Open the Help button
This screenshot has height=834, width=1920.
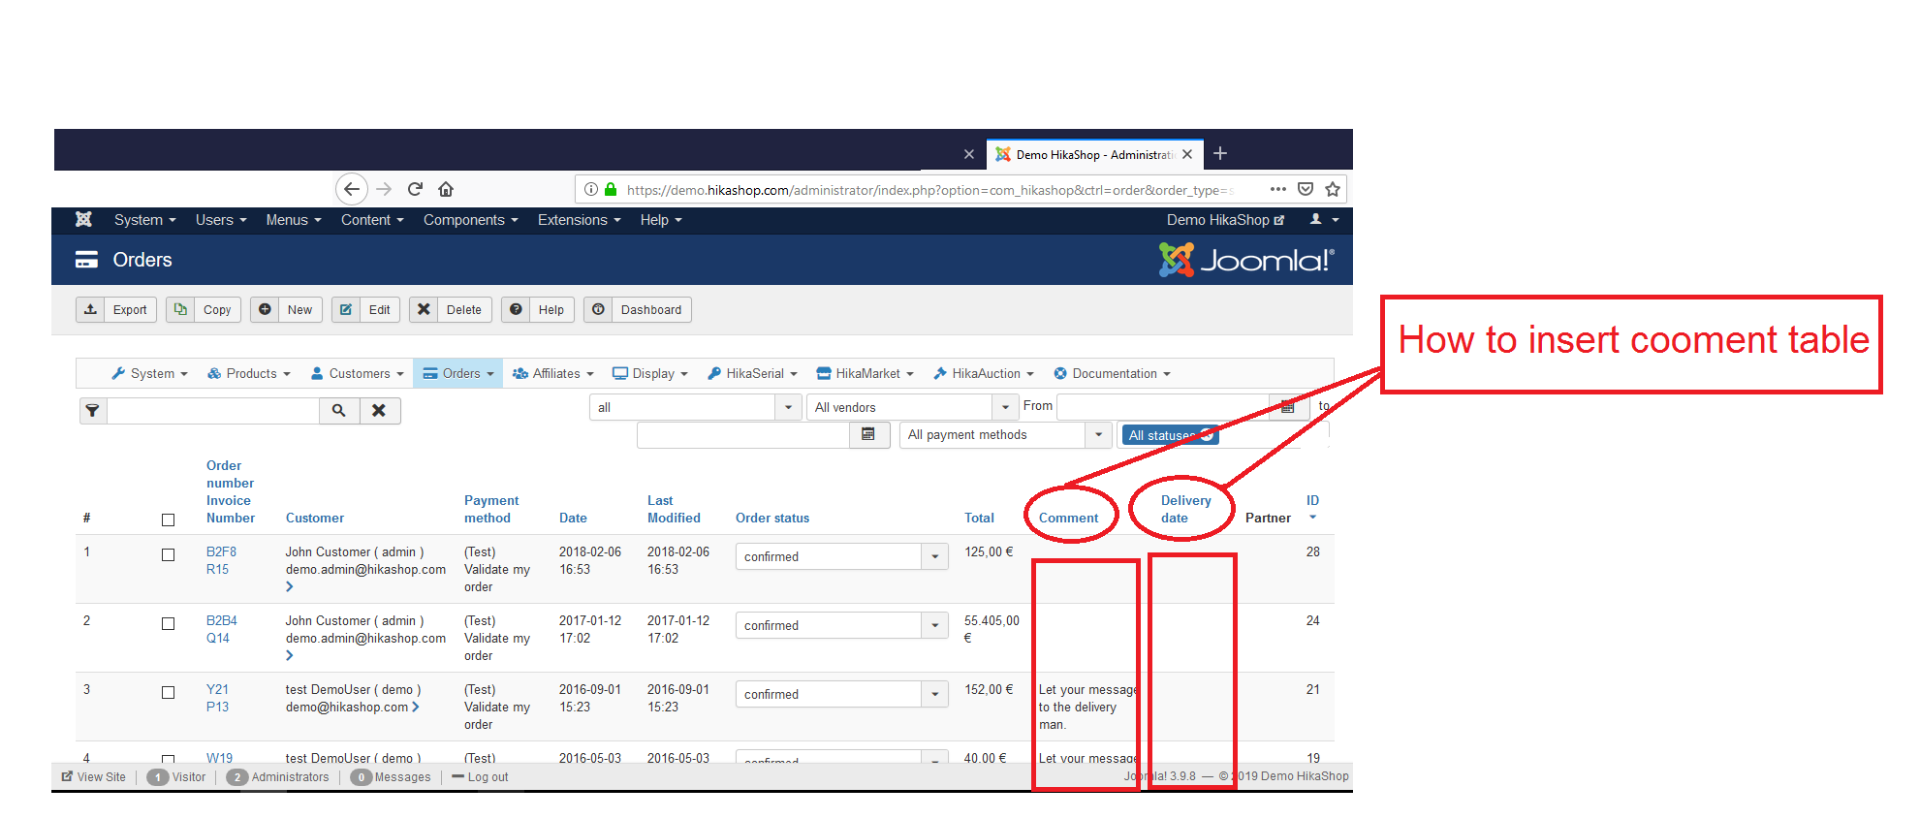(x=538, y=310)
